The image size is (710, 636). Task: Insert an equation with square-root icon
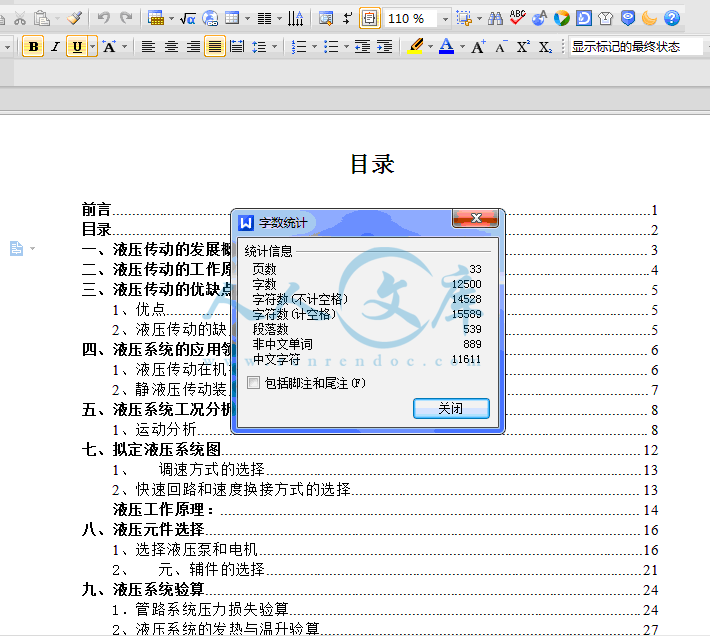point(187,19)
